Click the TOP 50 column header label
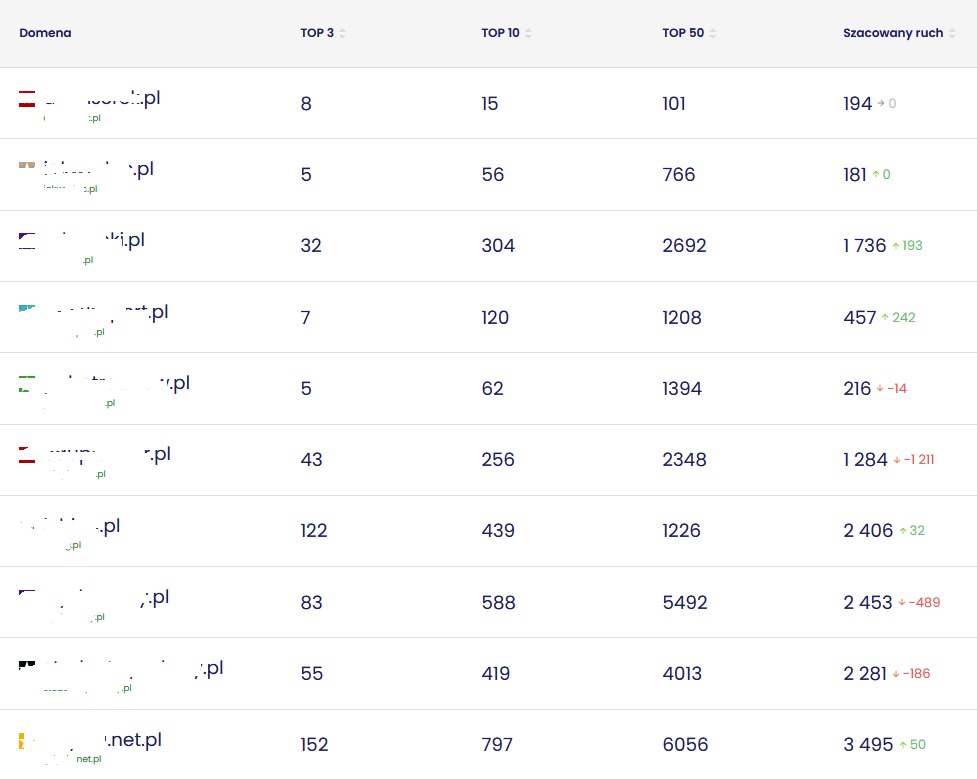The height and width of the screenshot is (779, 977). [x=683, y=33]
